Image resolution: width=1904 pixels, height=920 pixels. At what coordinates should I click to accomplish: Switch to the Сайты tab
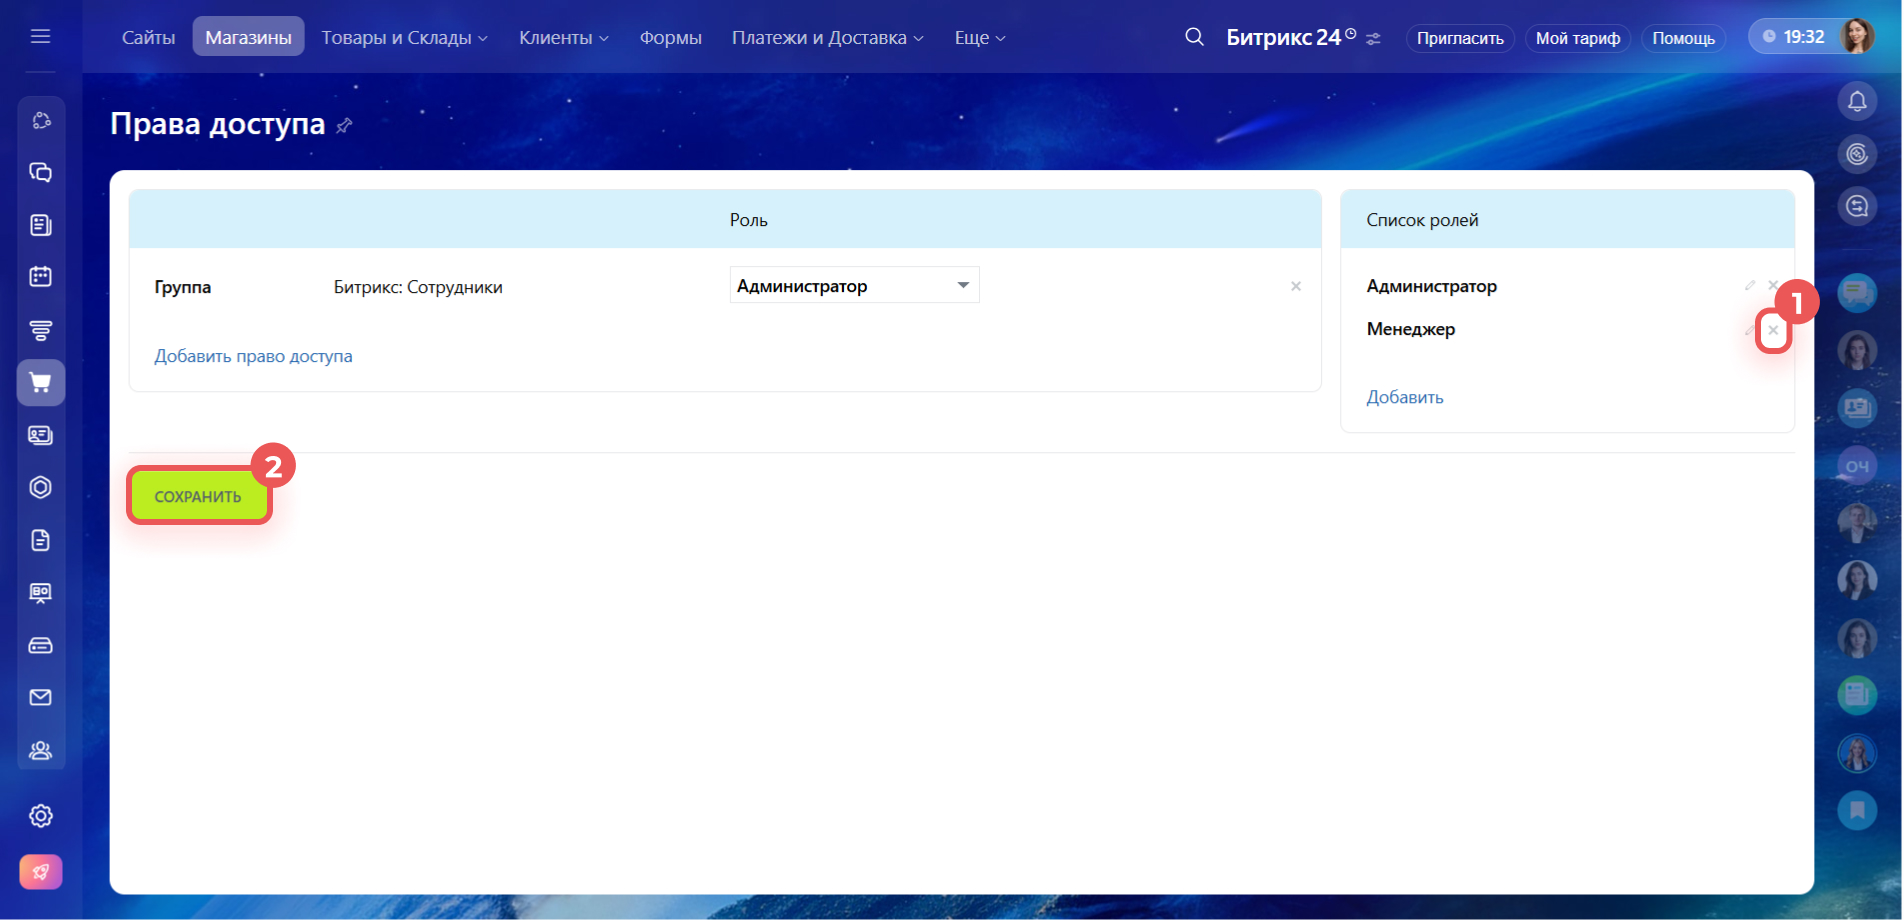point(148,38)
